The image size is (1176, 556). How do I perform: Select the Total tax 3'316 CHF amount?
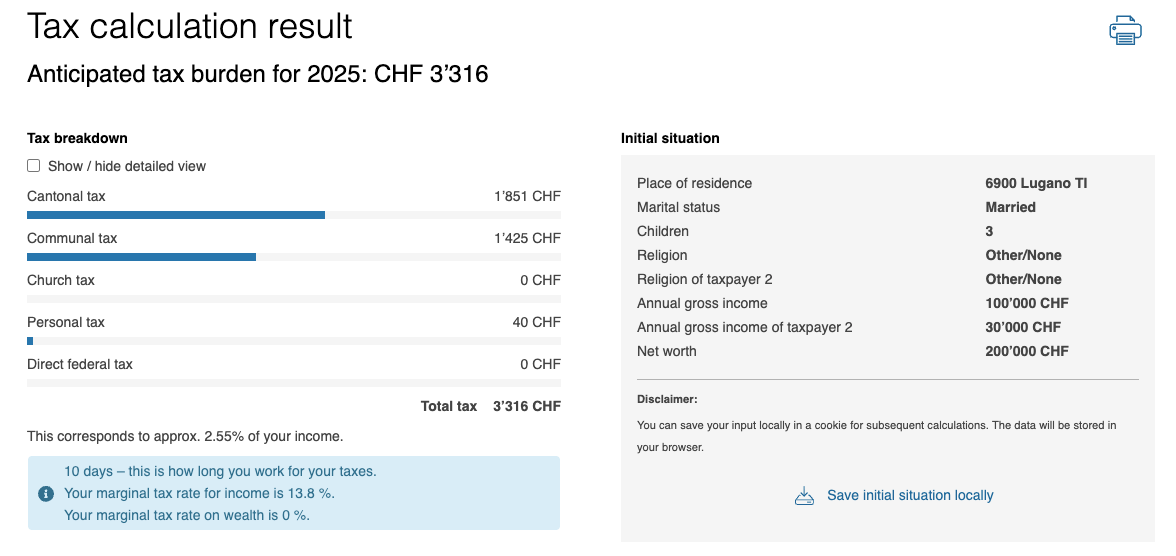526,406
